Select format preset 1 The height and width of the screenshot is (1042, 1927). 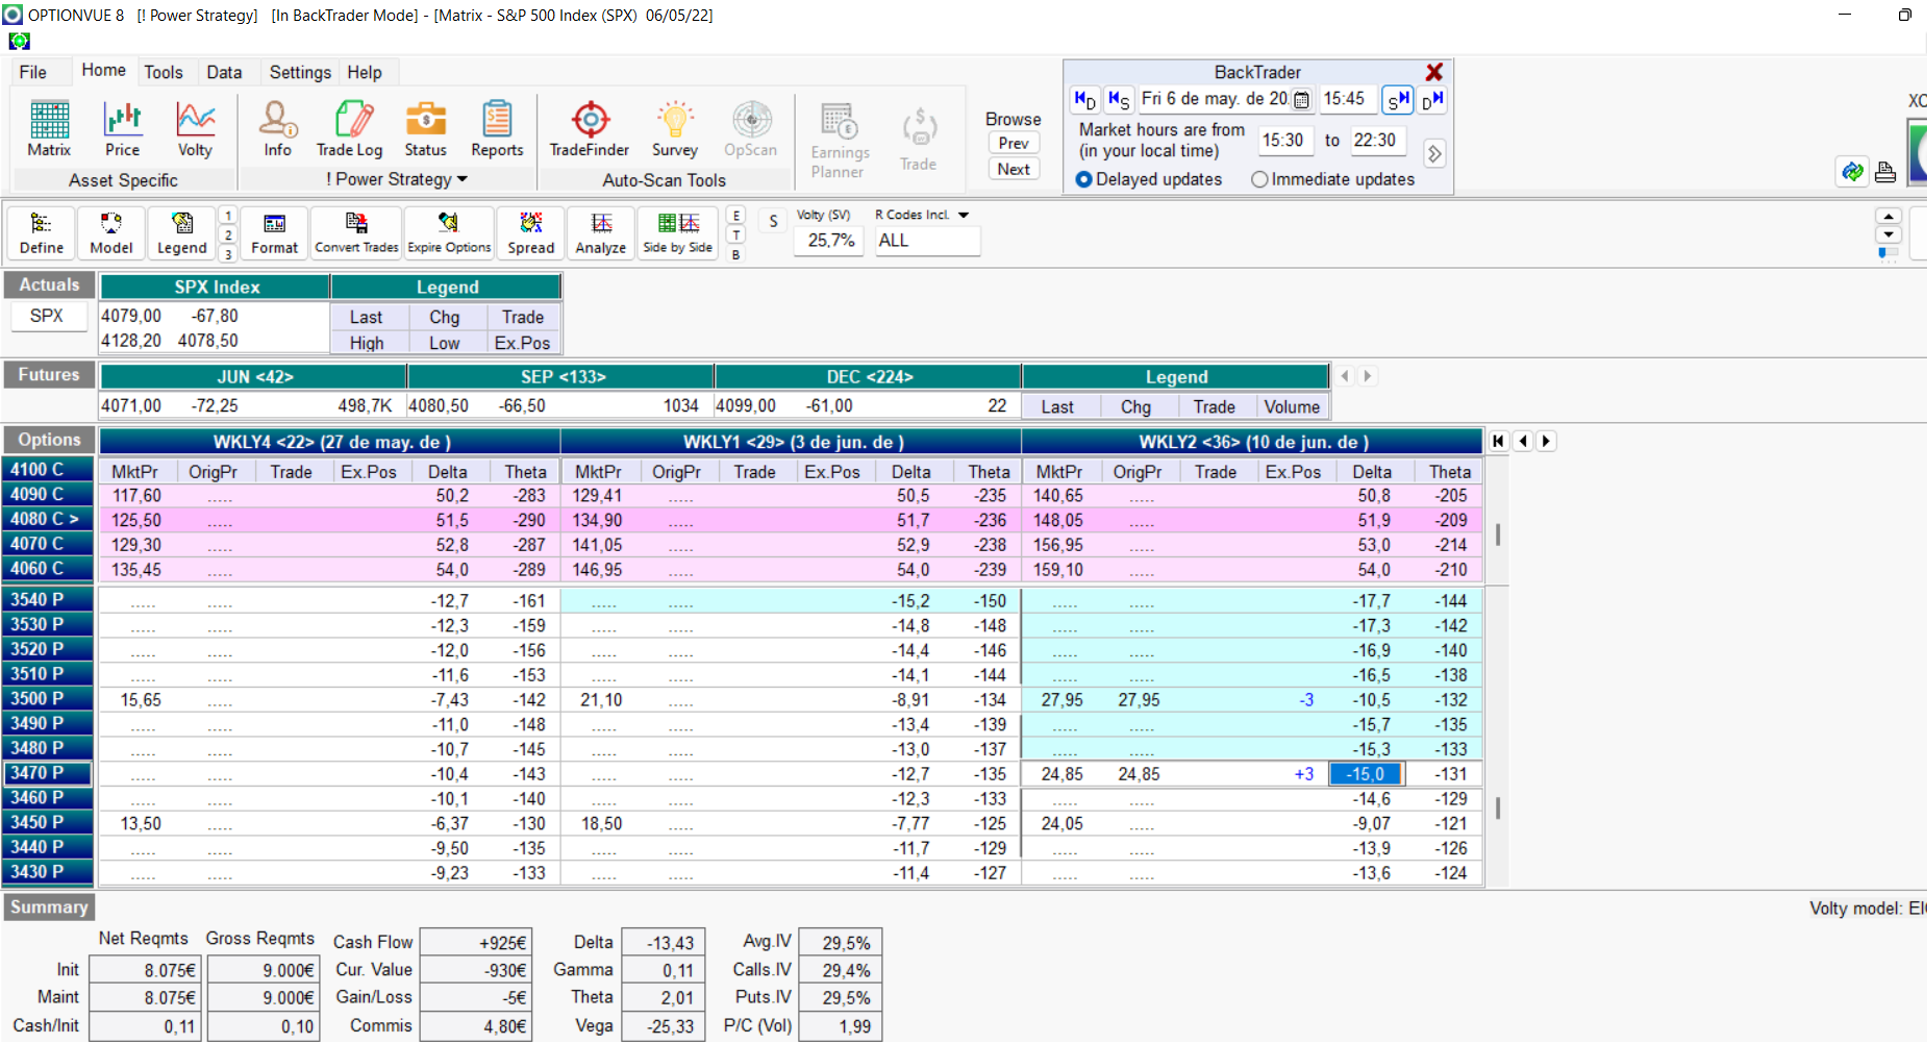tap(228, 216)
